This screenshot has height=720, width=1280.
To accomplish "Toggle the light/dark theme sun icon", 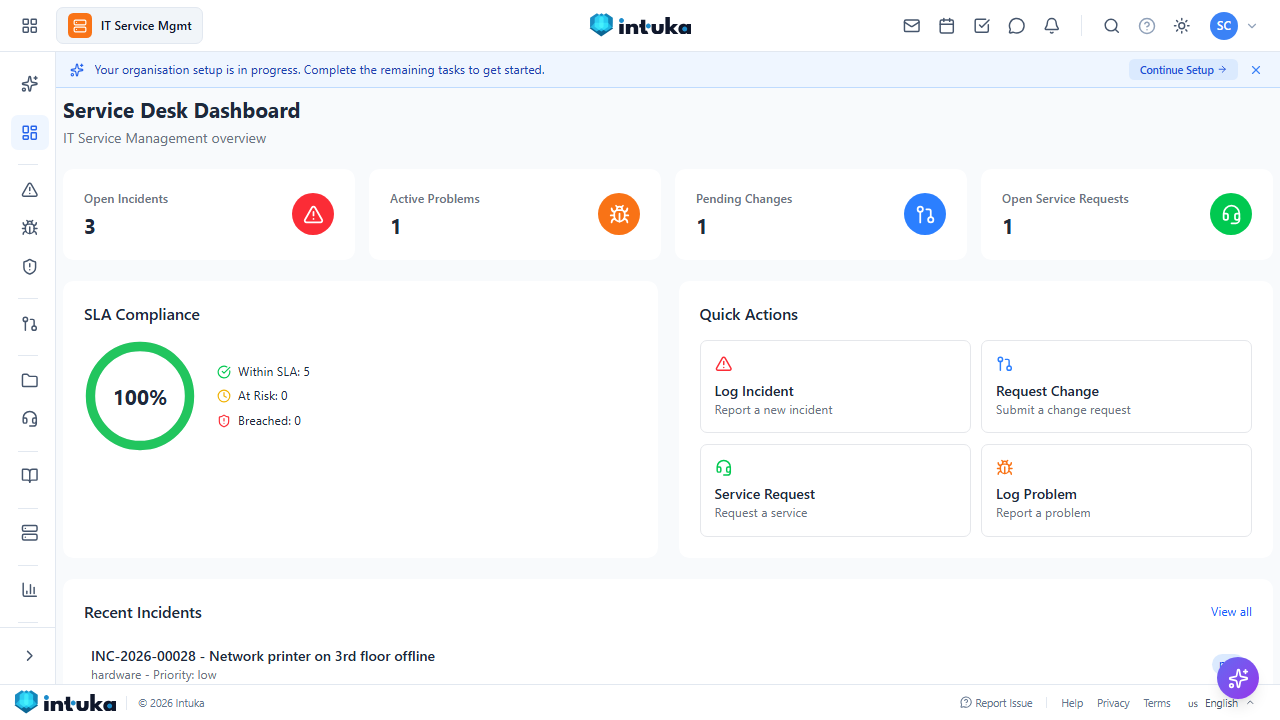I will coord(1182,26).
